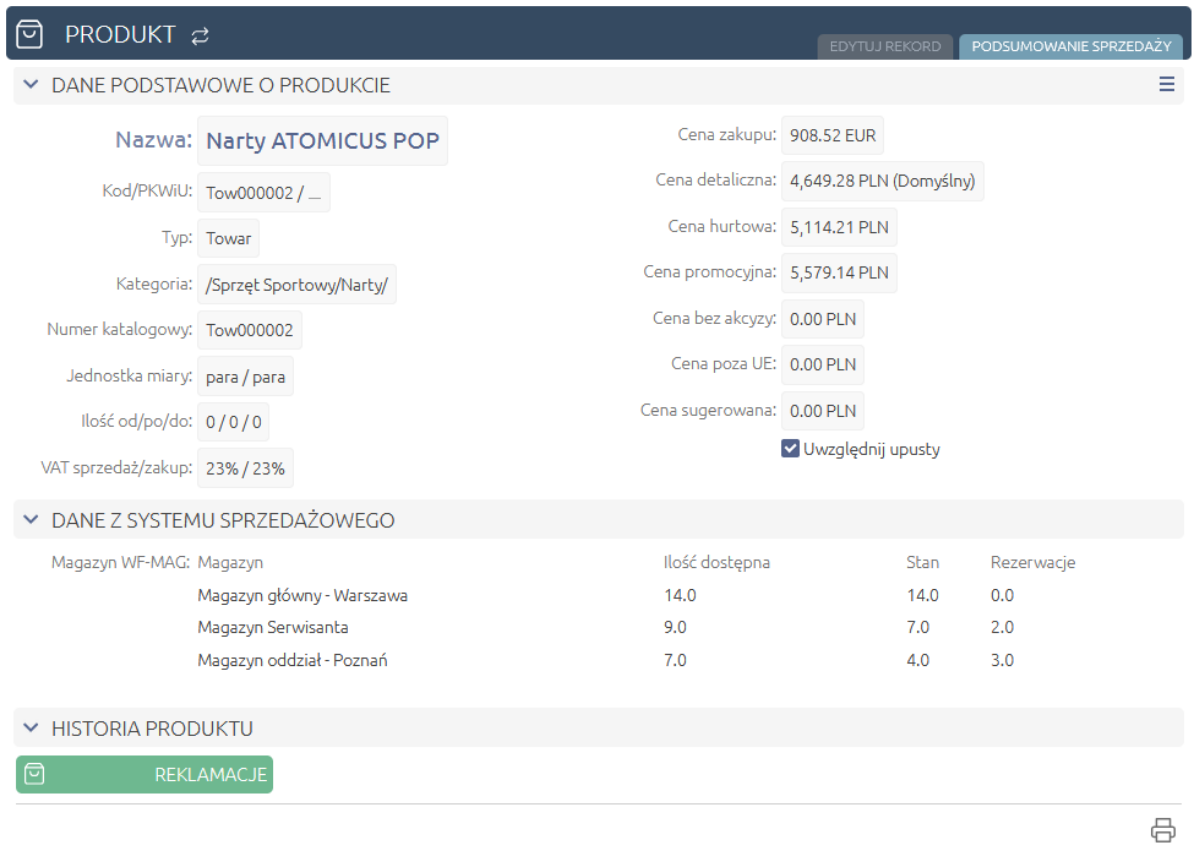
Task: Click the product bag icon in header
Action: tap(31, 34)
